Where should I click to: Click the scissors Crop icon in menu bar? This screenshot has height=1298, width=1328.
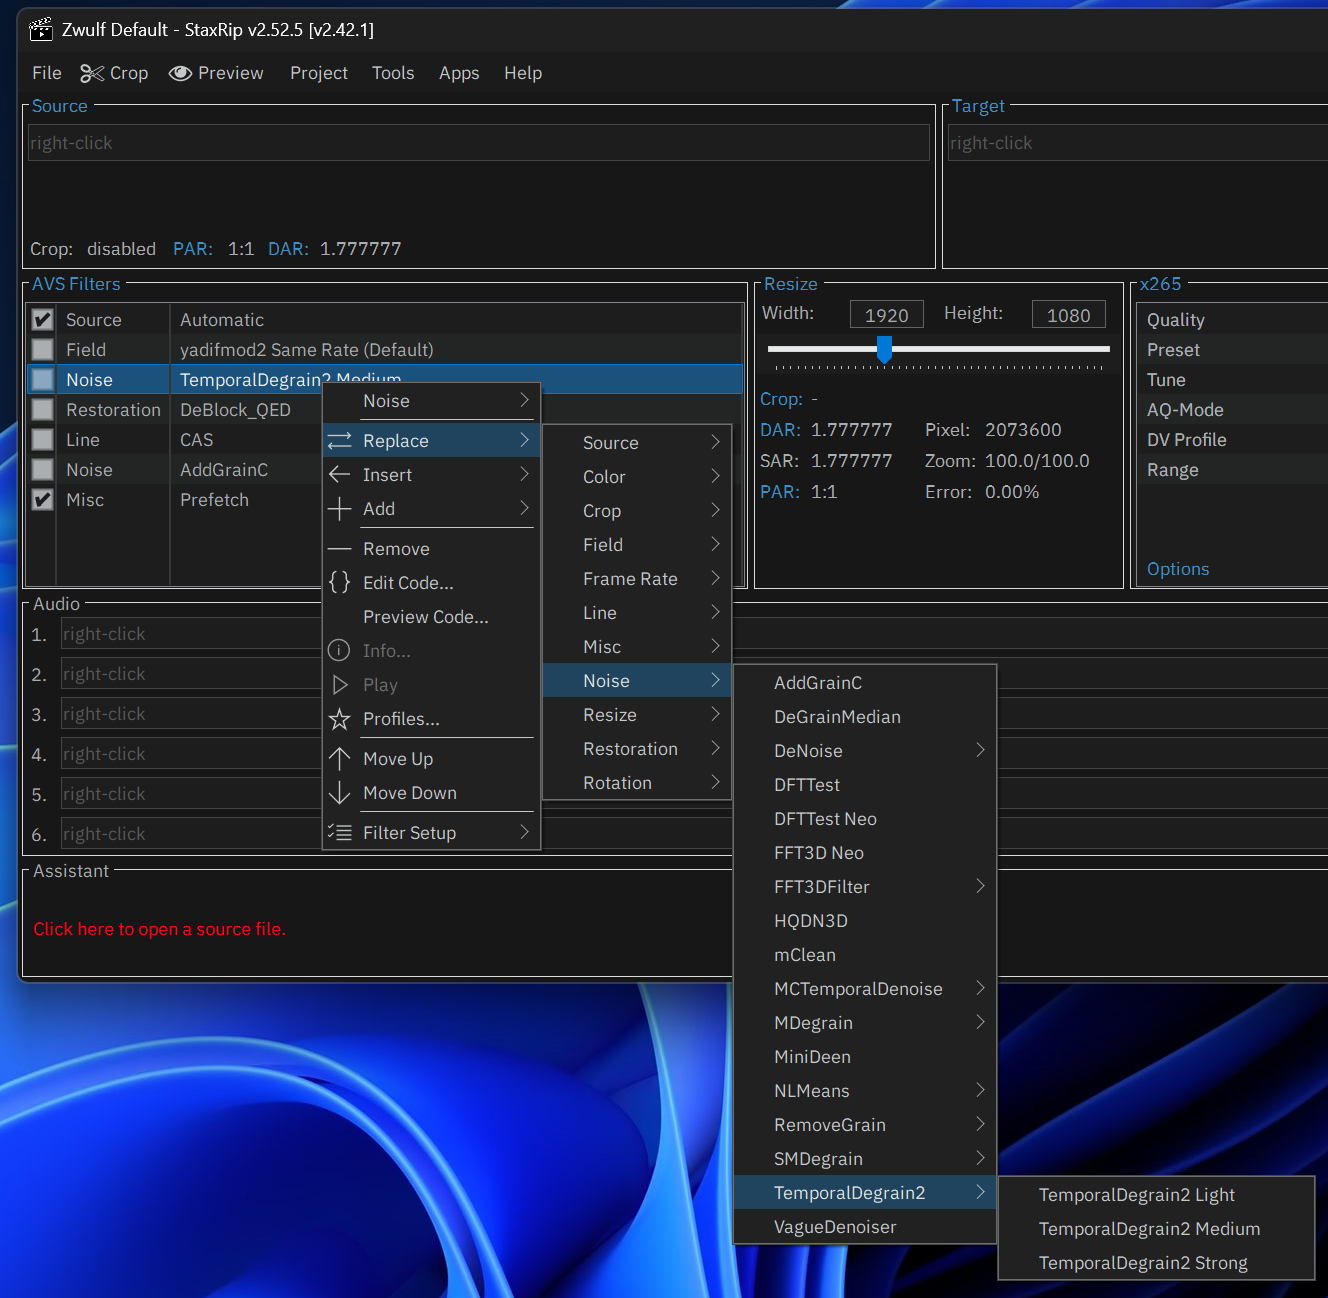[x=92, y=73]
